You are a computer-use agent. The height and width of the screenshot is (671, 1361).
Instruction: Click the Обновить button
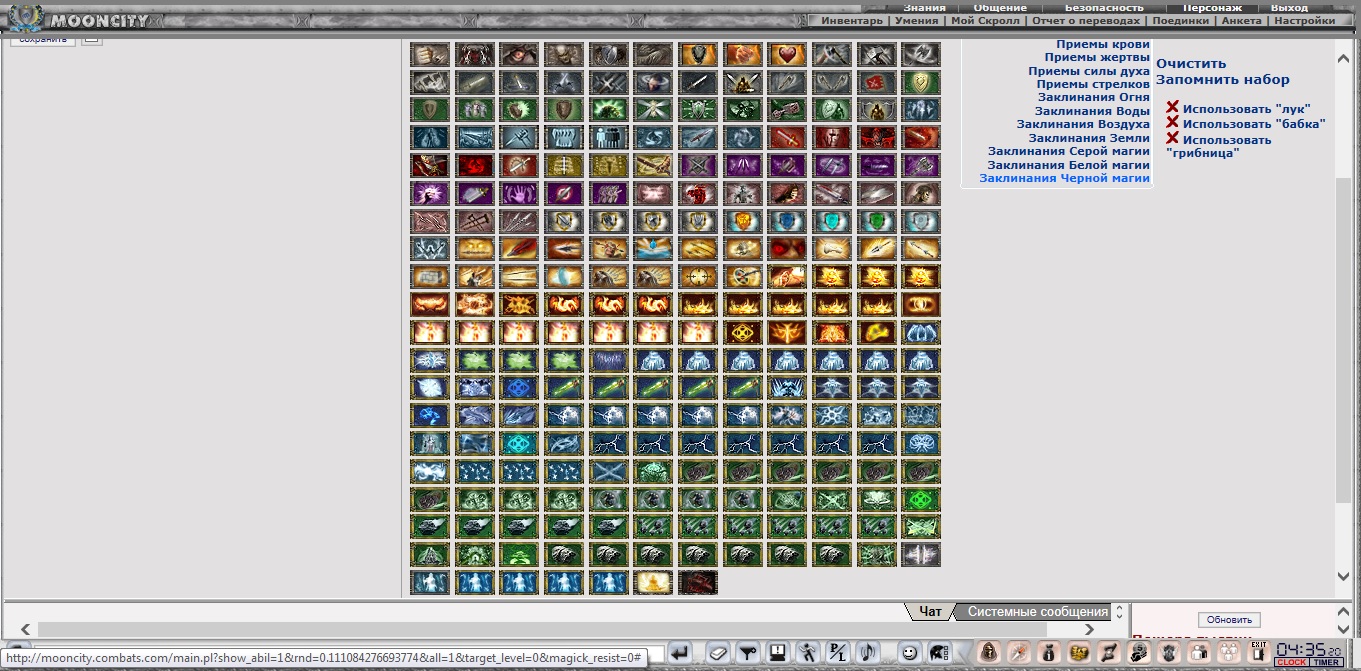(1230, 620)
